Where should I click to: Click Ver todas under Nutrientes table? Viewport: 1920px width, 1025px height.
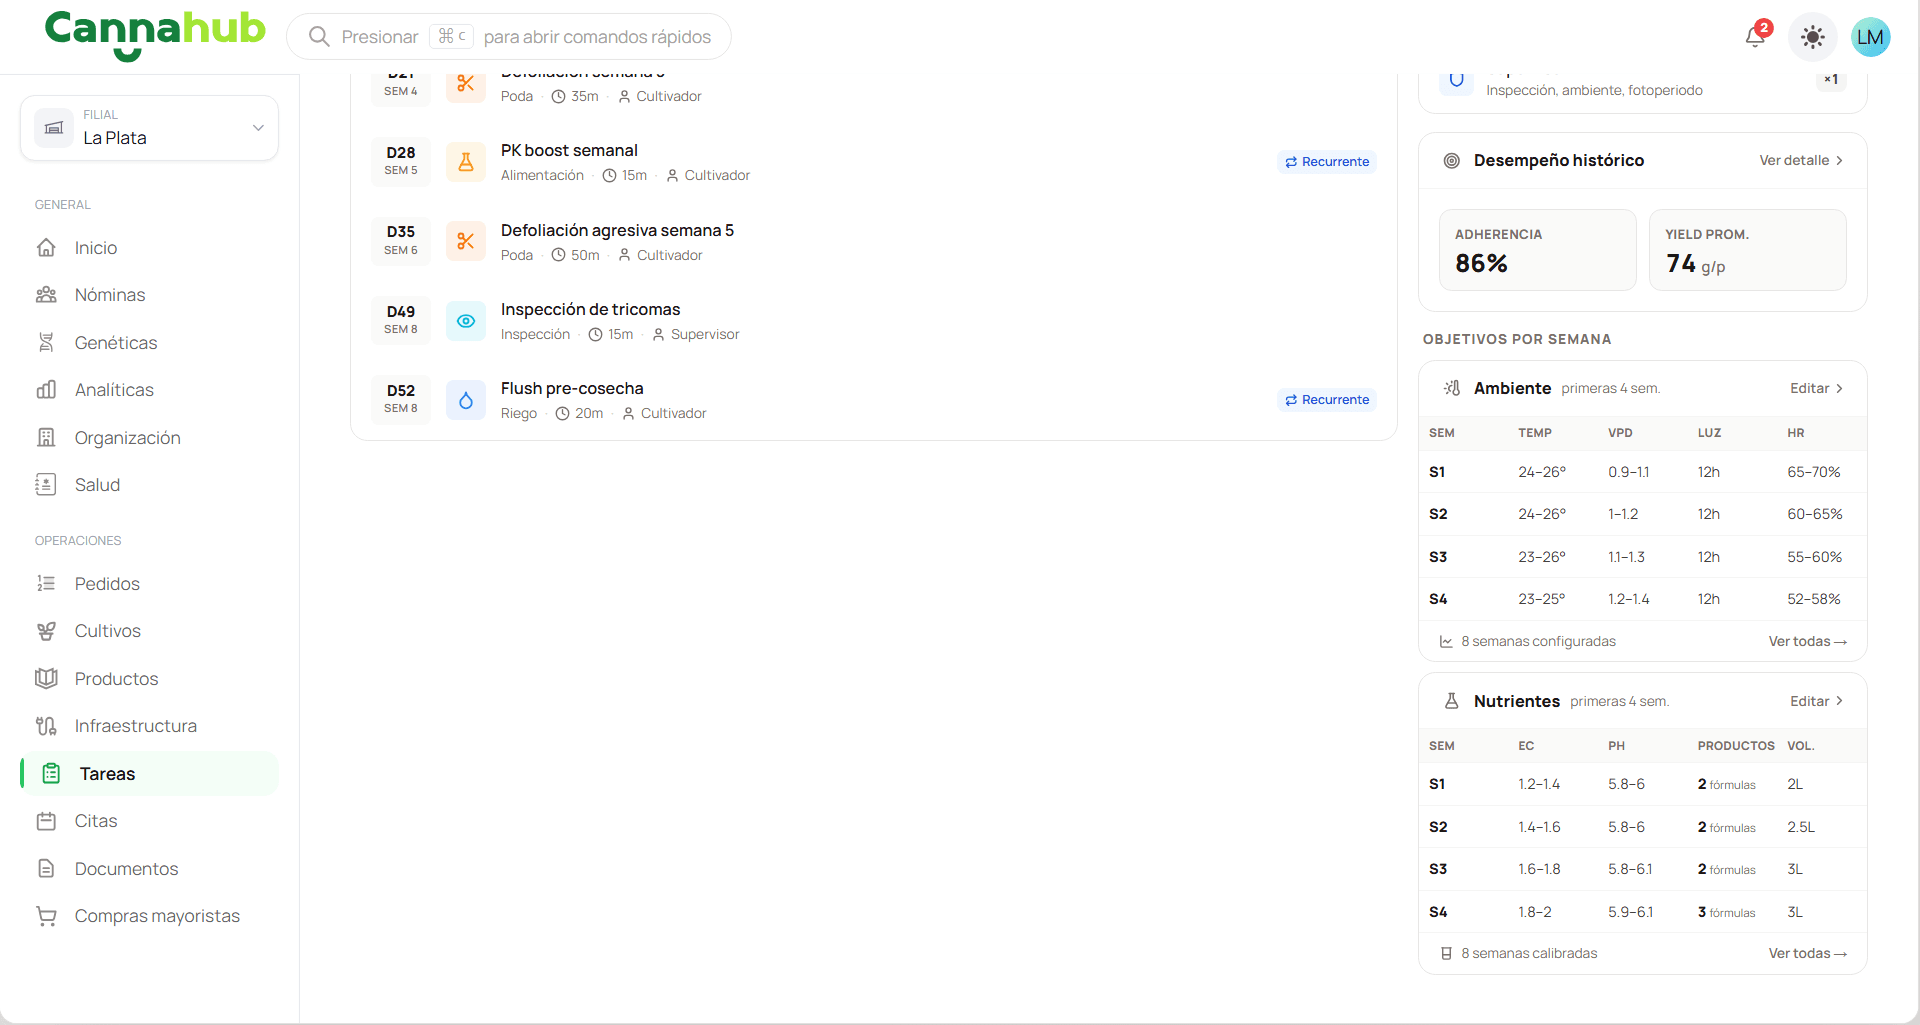(1807, 953)
